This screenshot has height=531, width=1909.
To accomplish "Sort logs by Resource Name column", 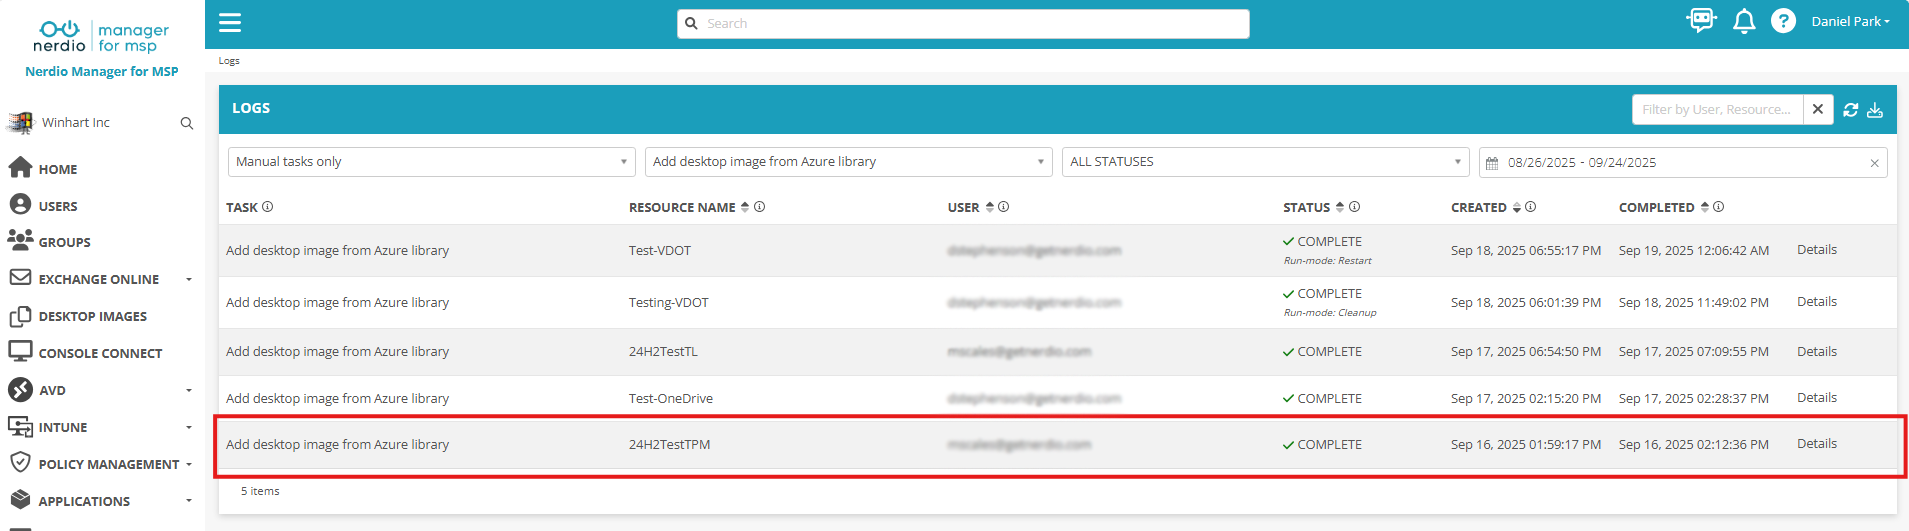I will pyautogui.click(x=745, y=207).
